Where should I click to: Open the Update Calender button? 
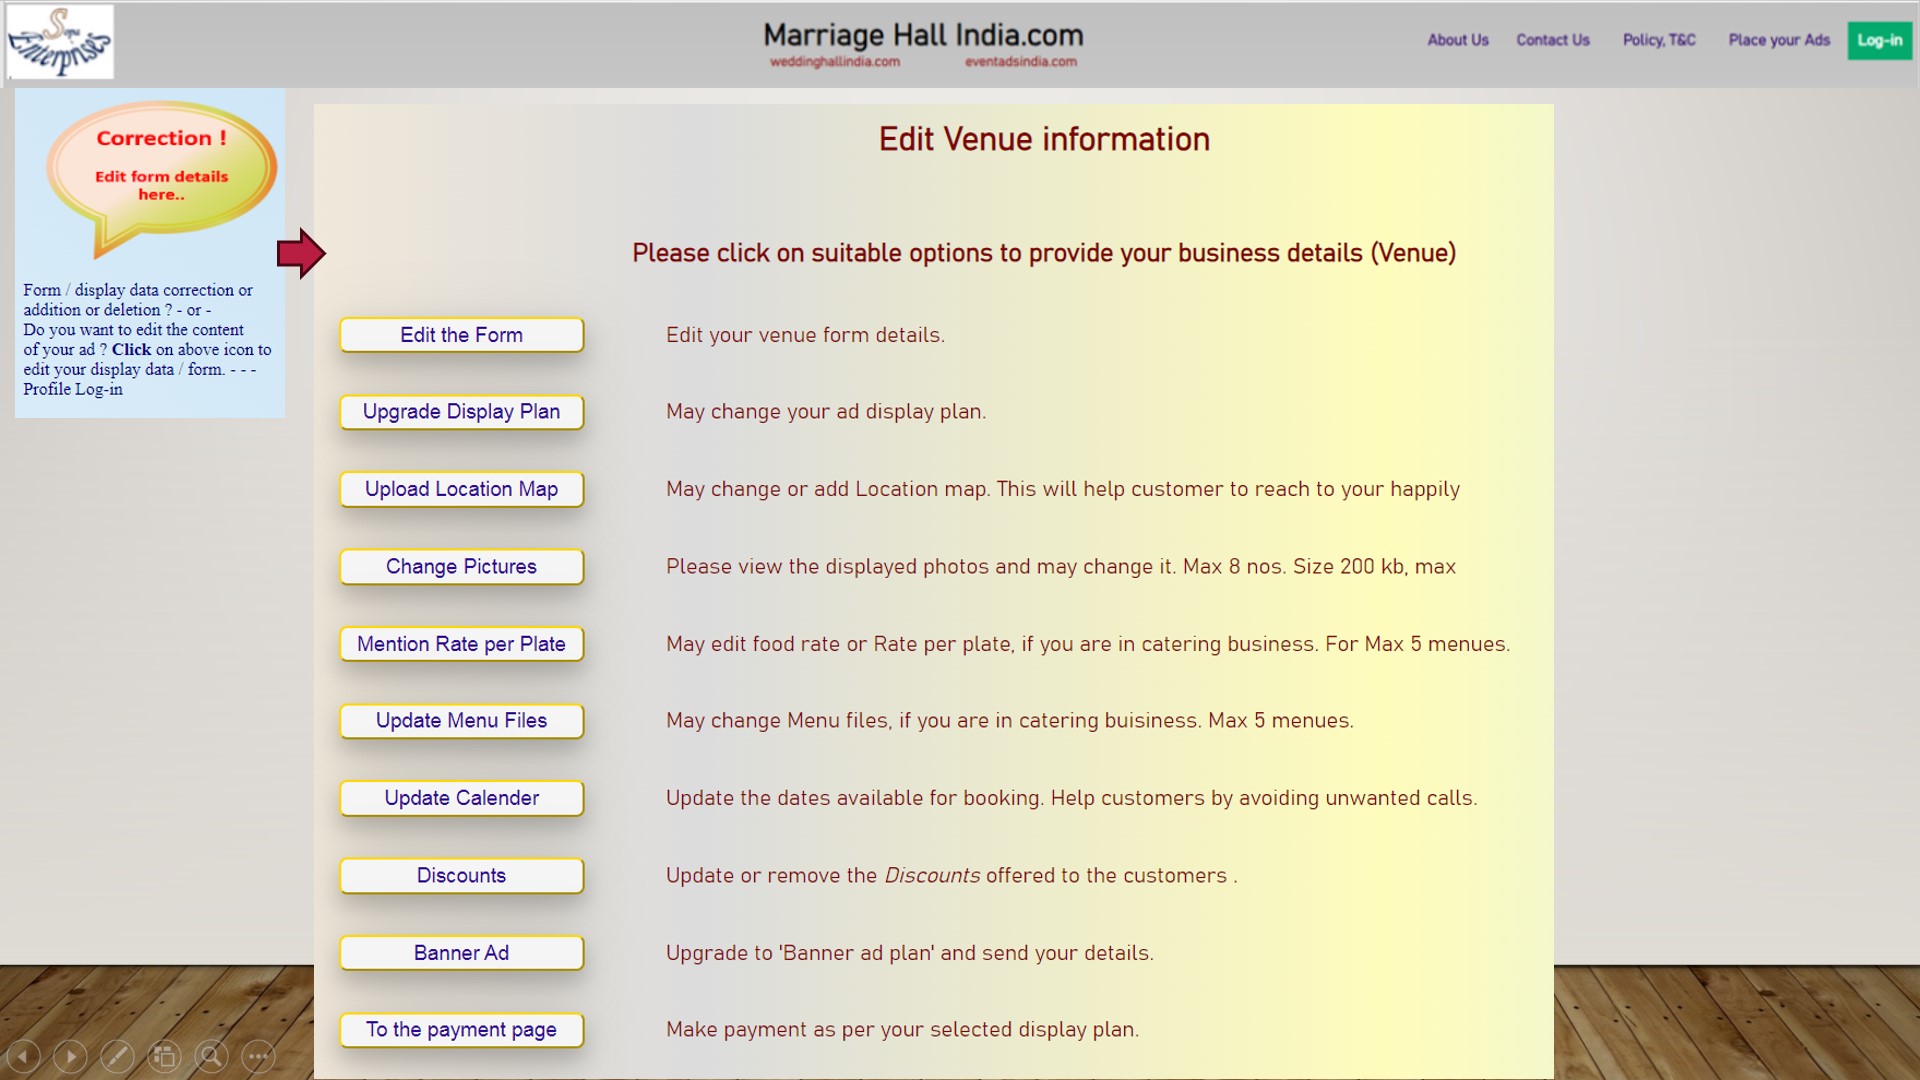tap(461, 798)
